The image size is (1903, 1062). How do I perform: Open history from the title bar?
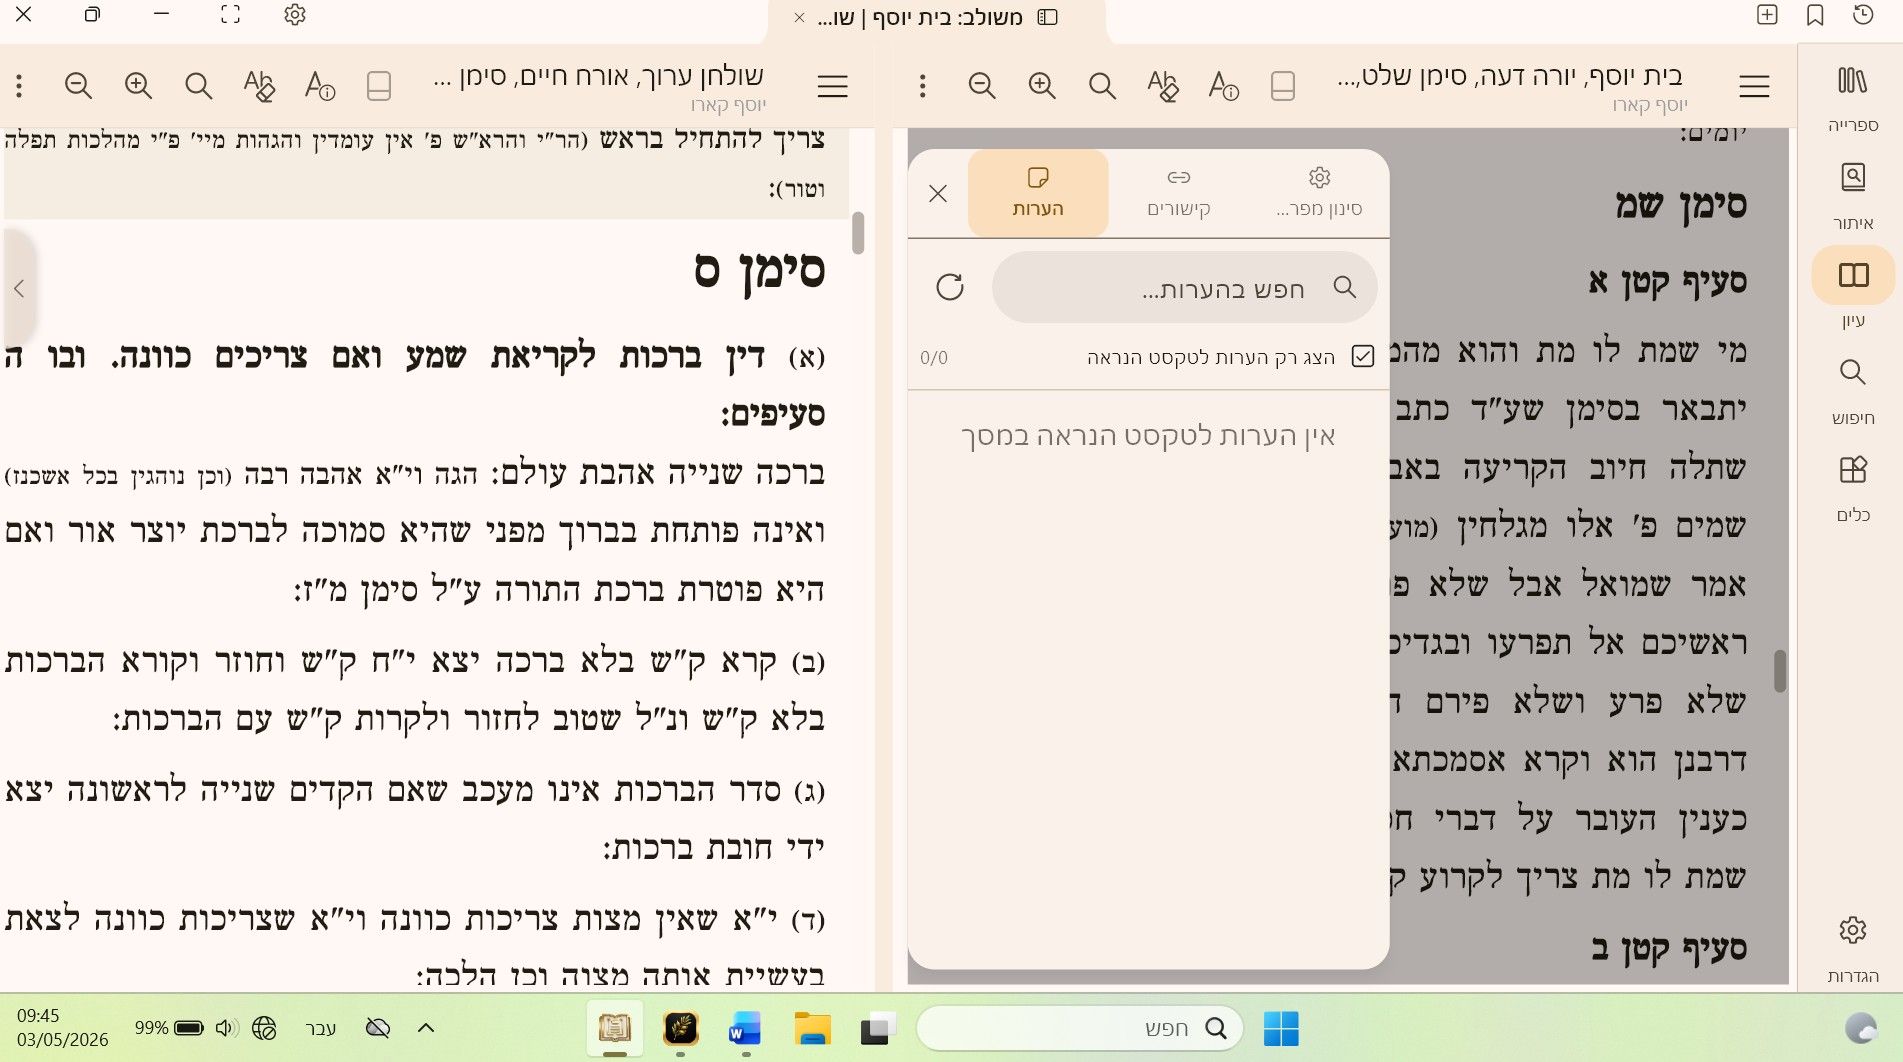(1863, 15)
